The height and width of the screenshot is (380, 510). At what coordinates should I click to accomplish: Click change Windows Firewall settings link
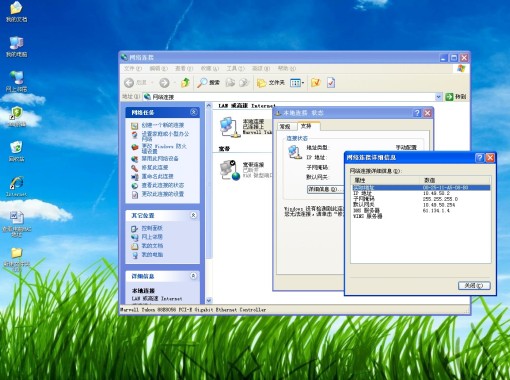(164, 149)
